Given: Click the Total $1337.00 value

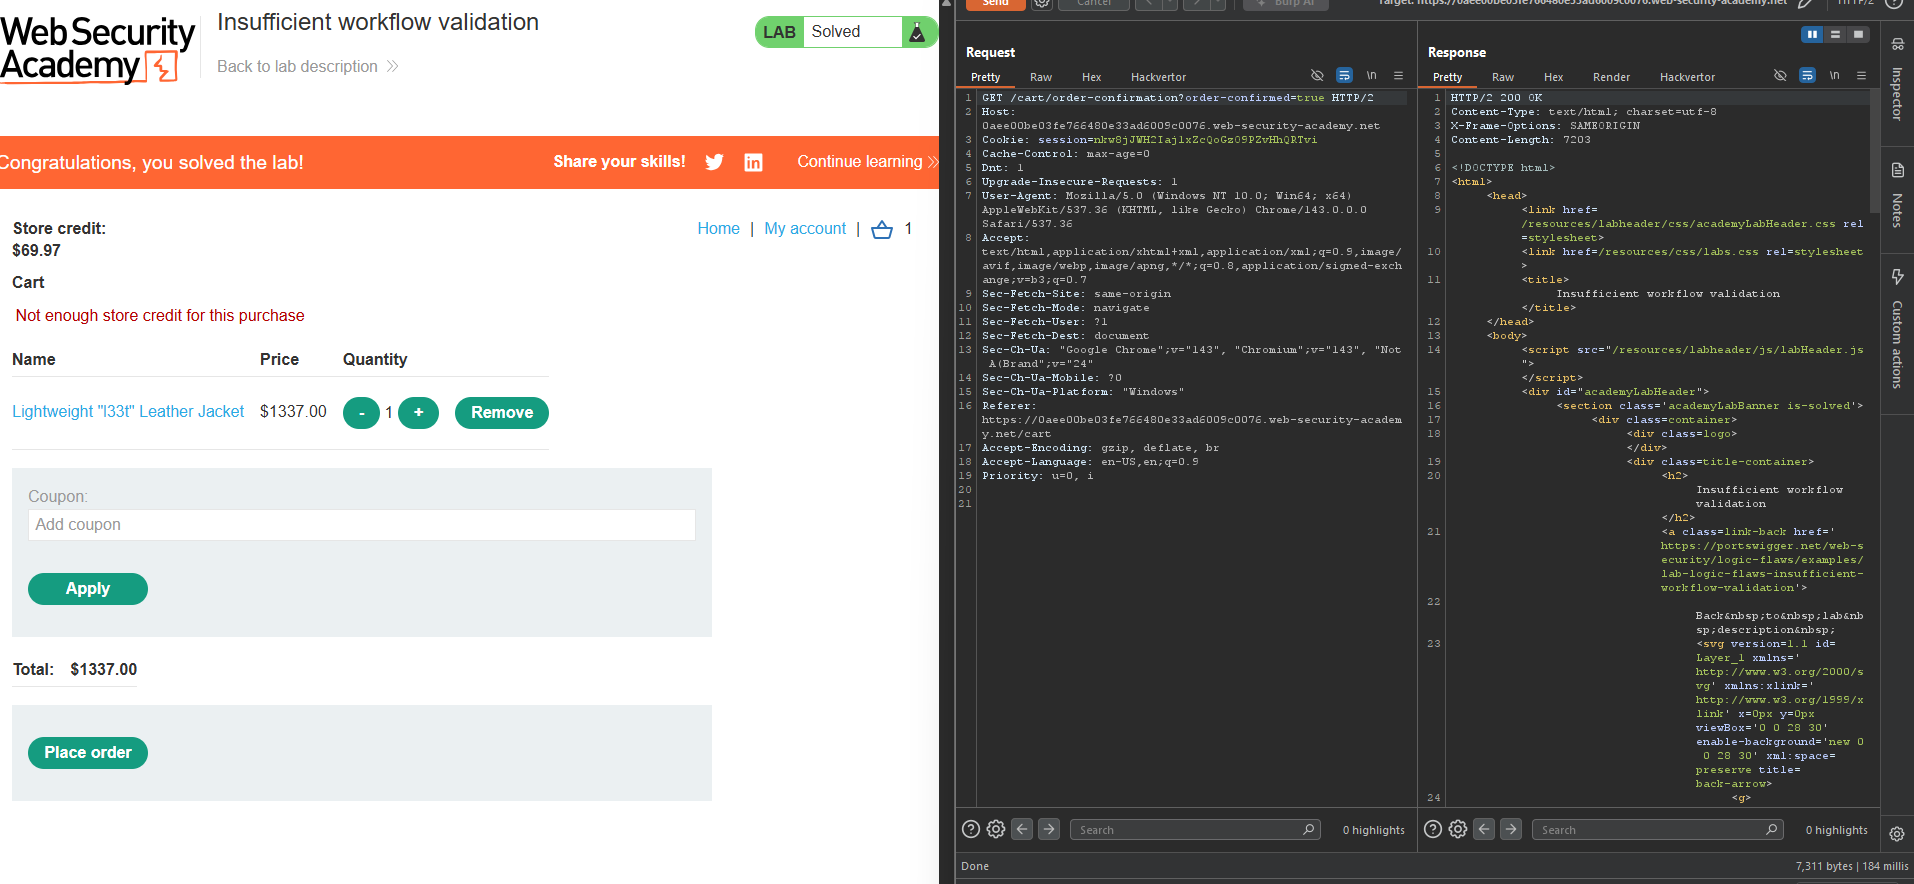Looking at the screenshot, I should [103, 670].
